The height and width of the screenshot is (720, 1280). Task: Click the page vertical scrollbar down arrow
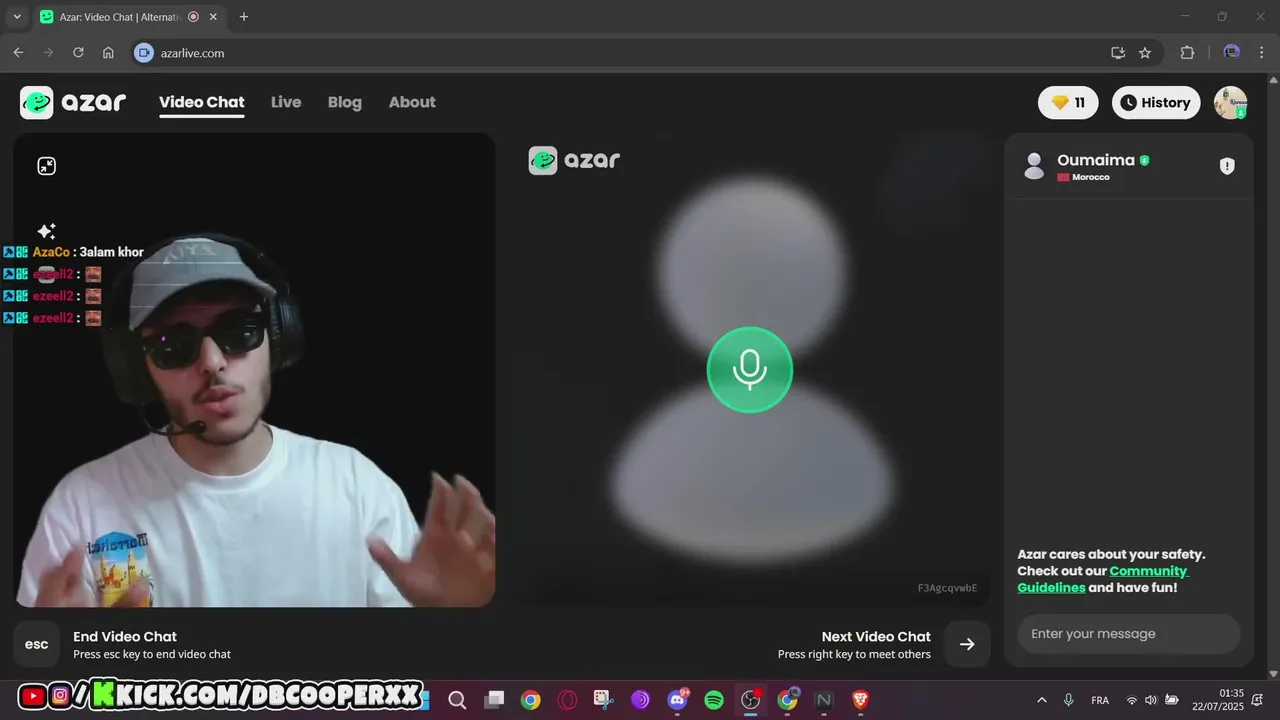tap(1273, 674)
